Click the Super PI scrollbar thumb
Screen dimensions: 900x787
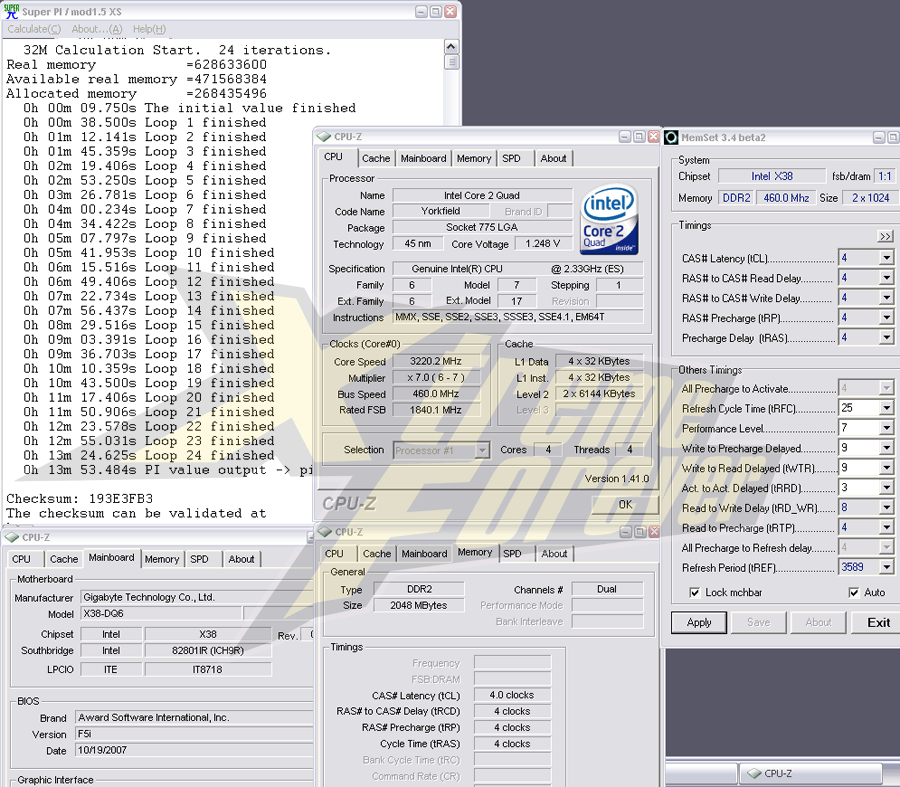452,62
